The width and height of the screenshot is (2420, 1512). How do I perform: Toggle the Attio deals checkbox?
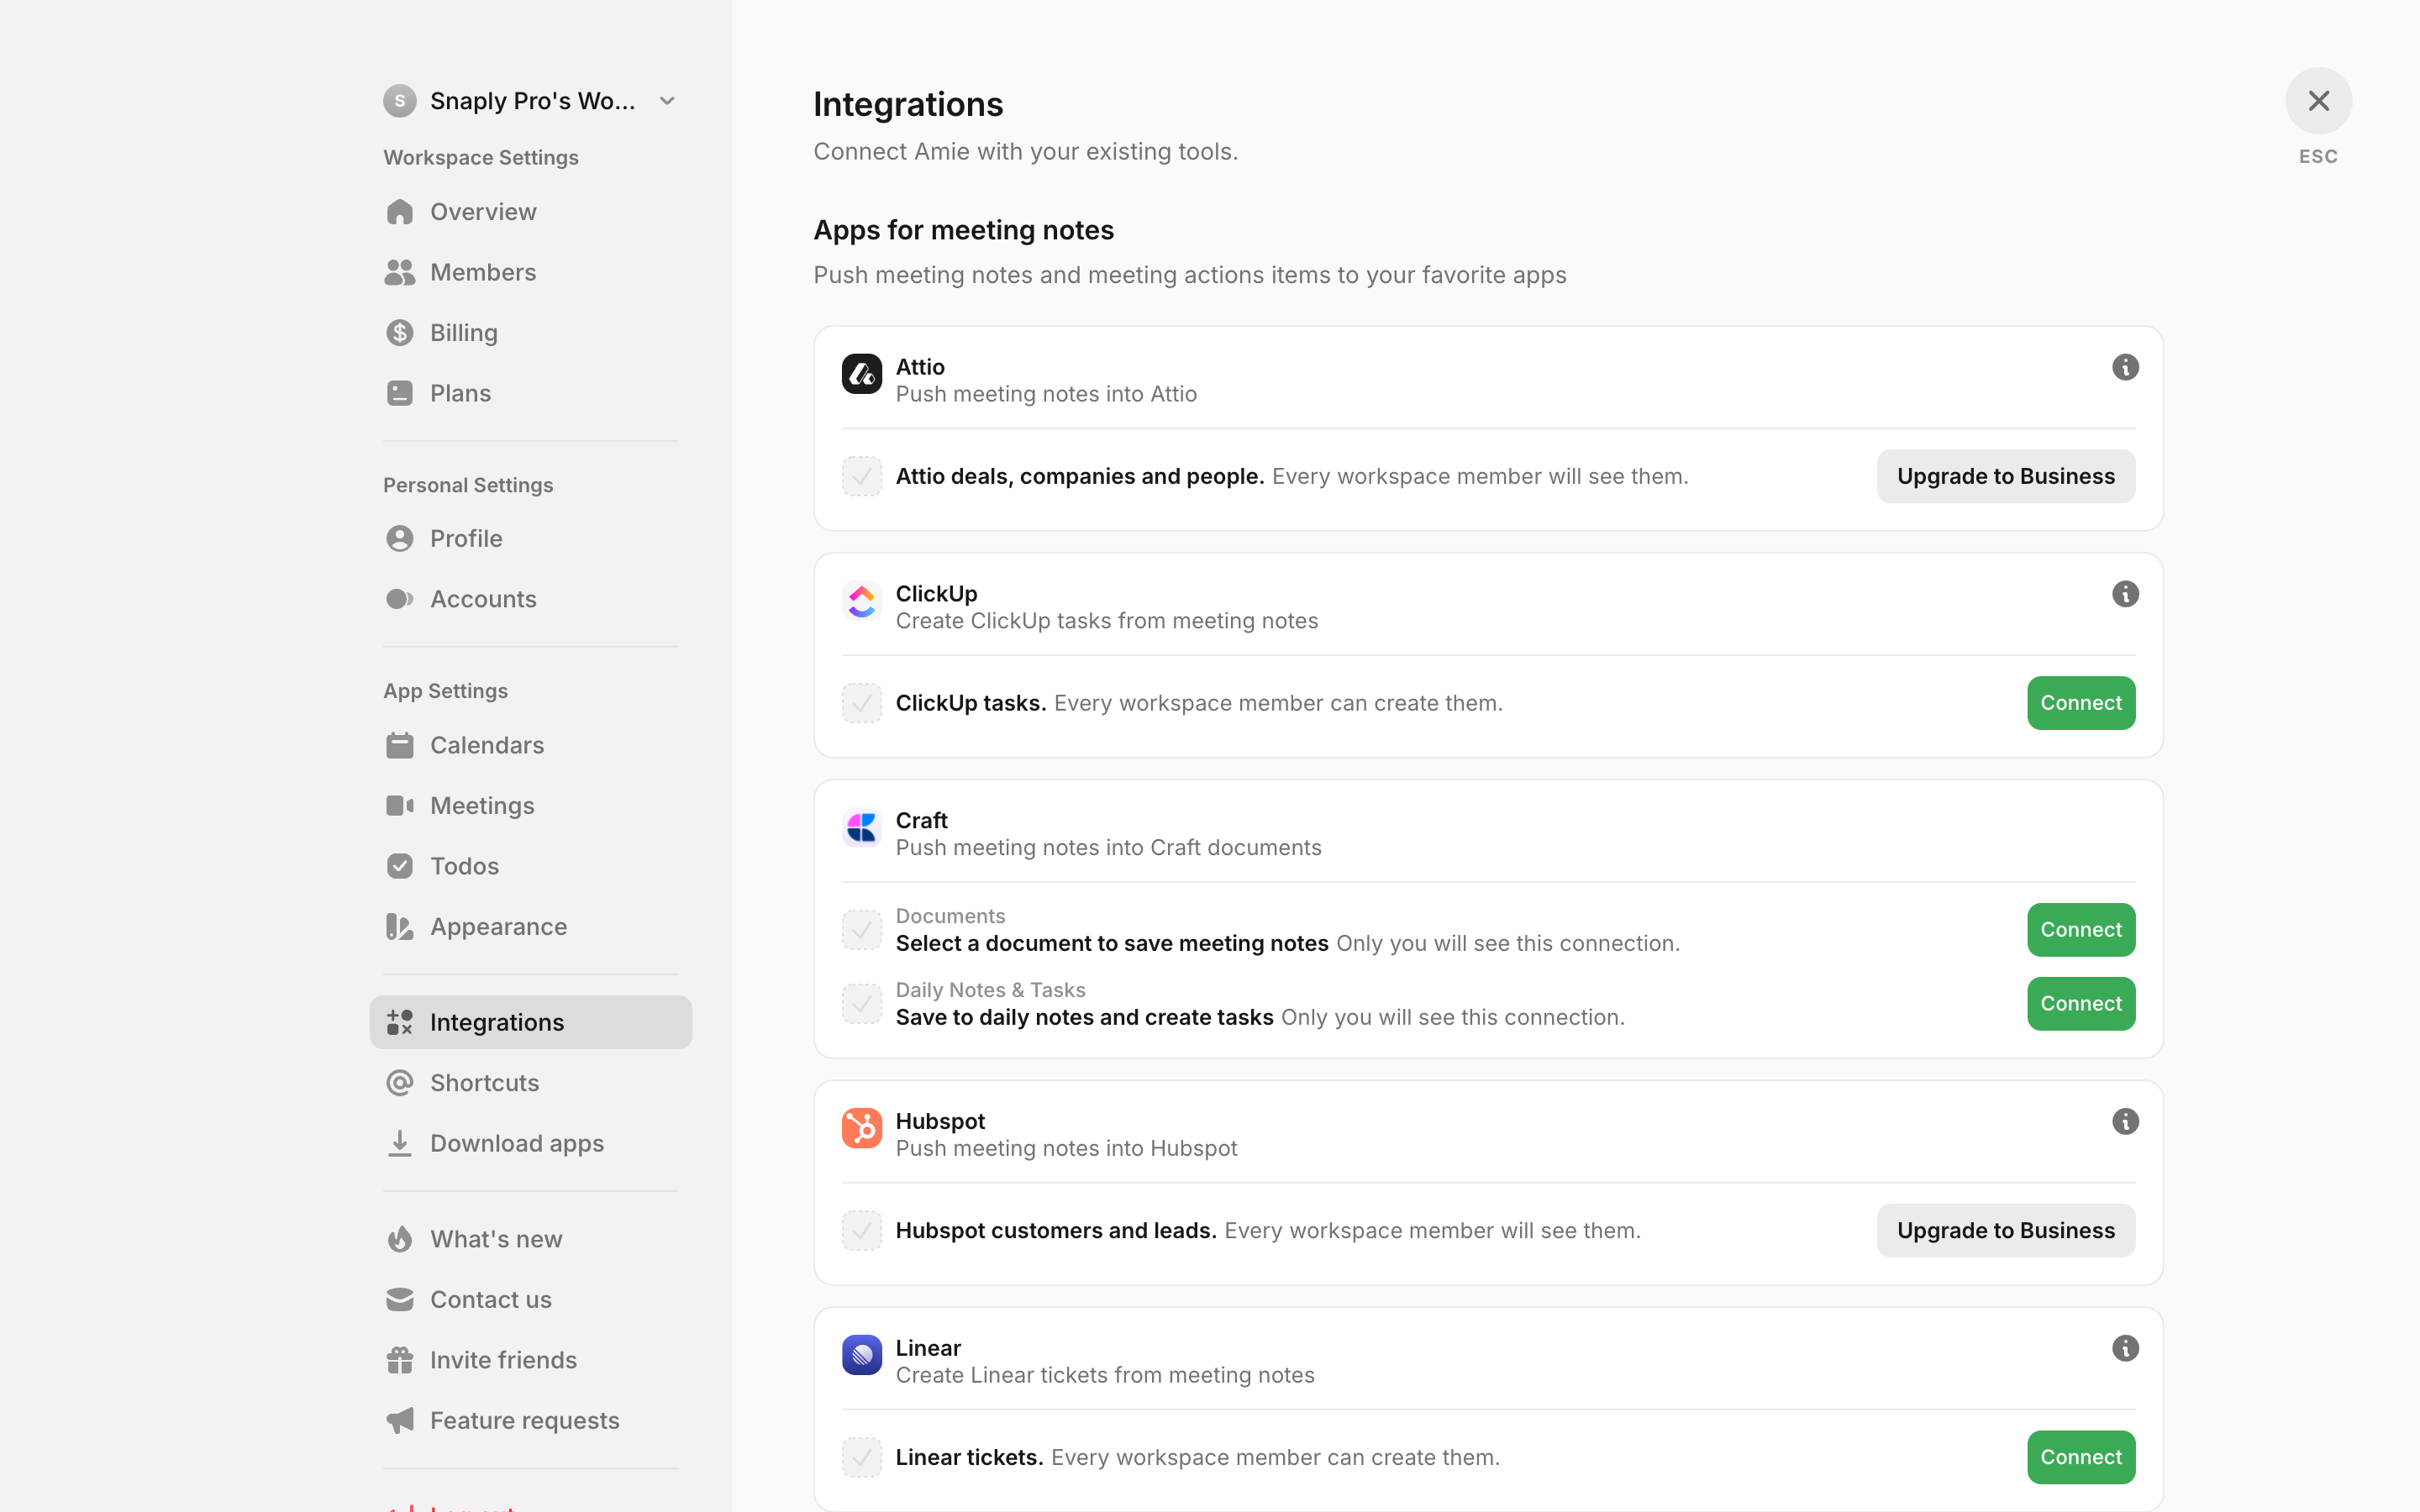(x=861, y=476)
